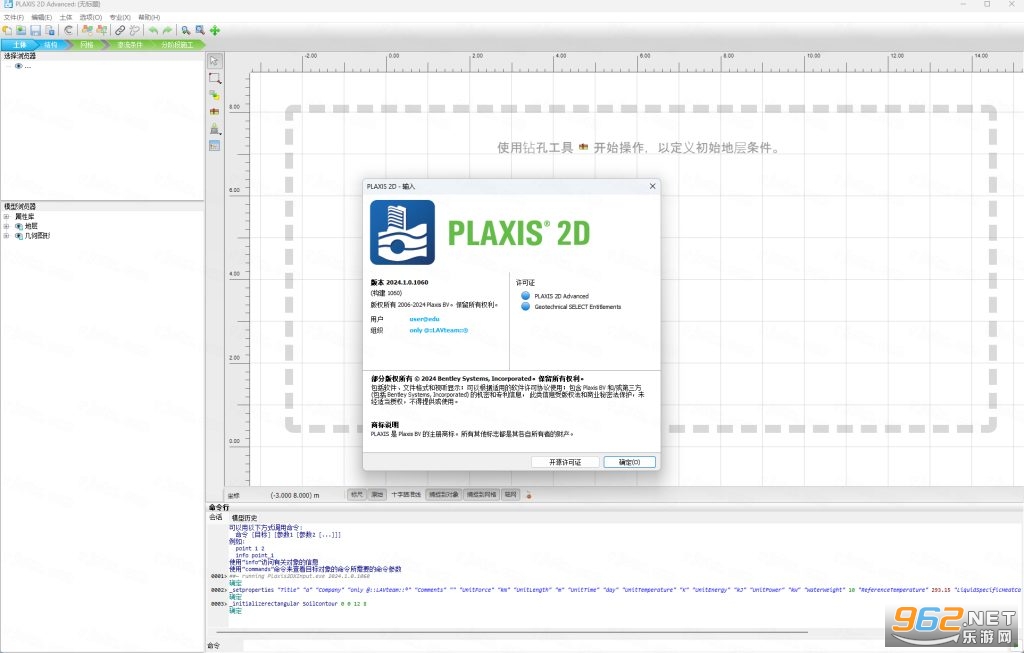Image resolution: width=1024 pixels, height=653 pixels.
Task: Switch to the 结构 mode tab
Action: pyautogui.click(x=51, y=44)
